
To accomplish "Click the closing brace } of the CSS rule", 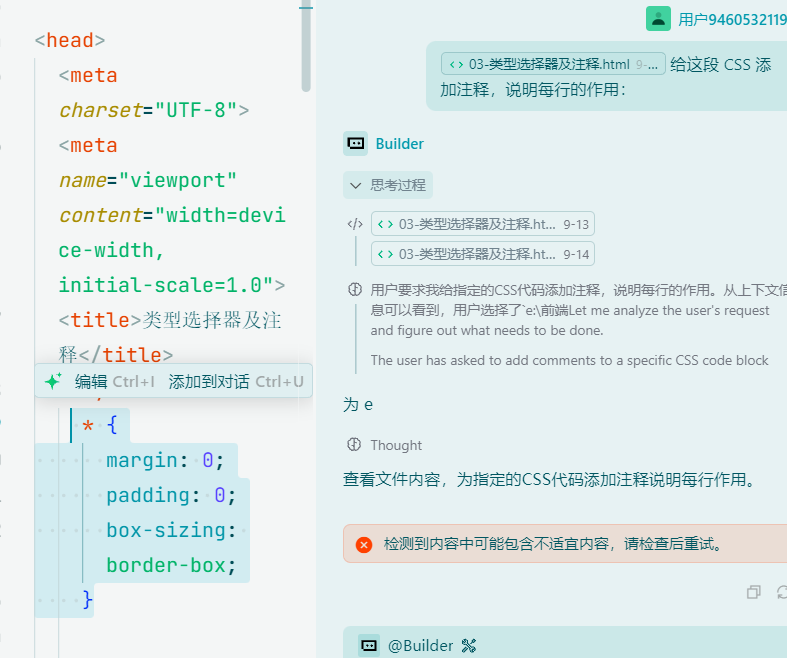I will pyautogui.click(x=88, y=600).
